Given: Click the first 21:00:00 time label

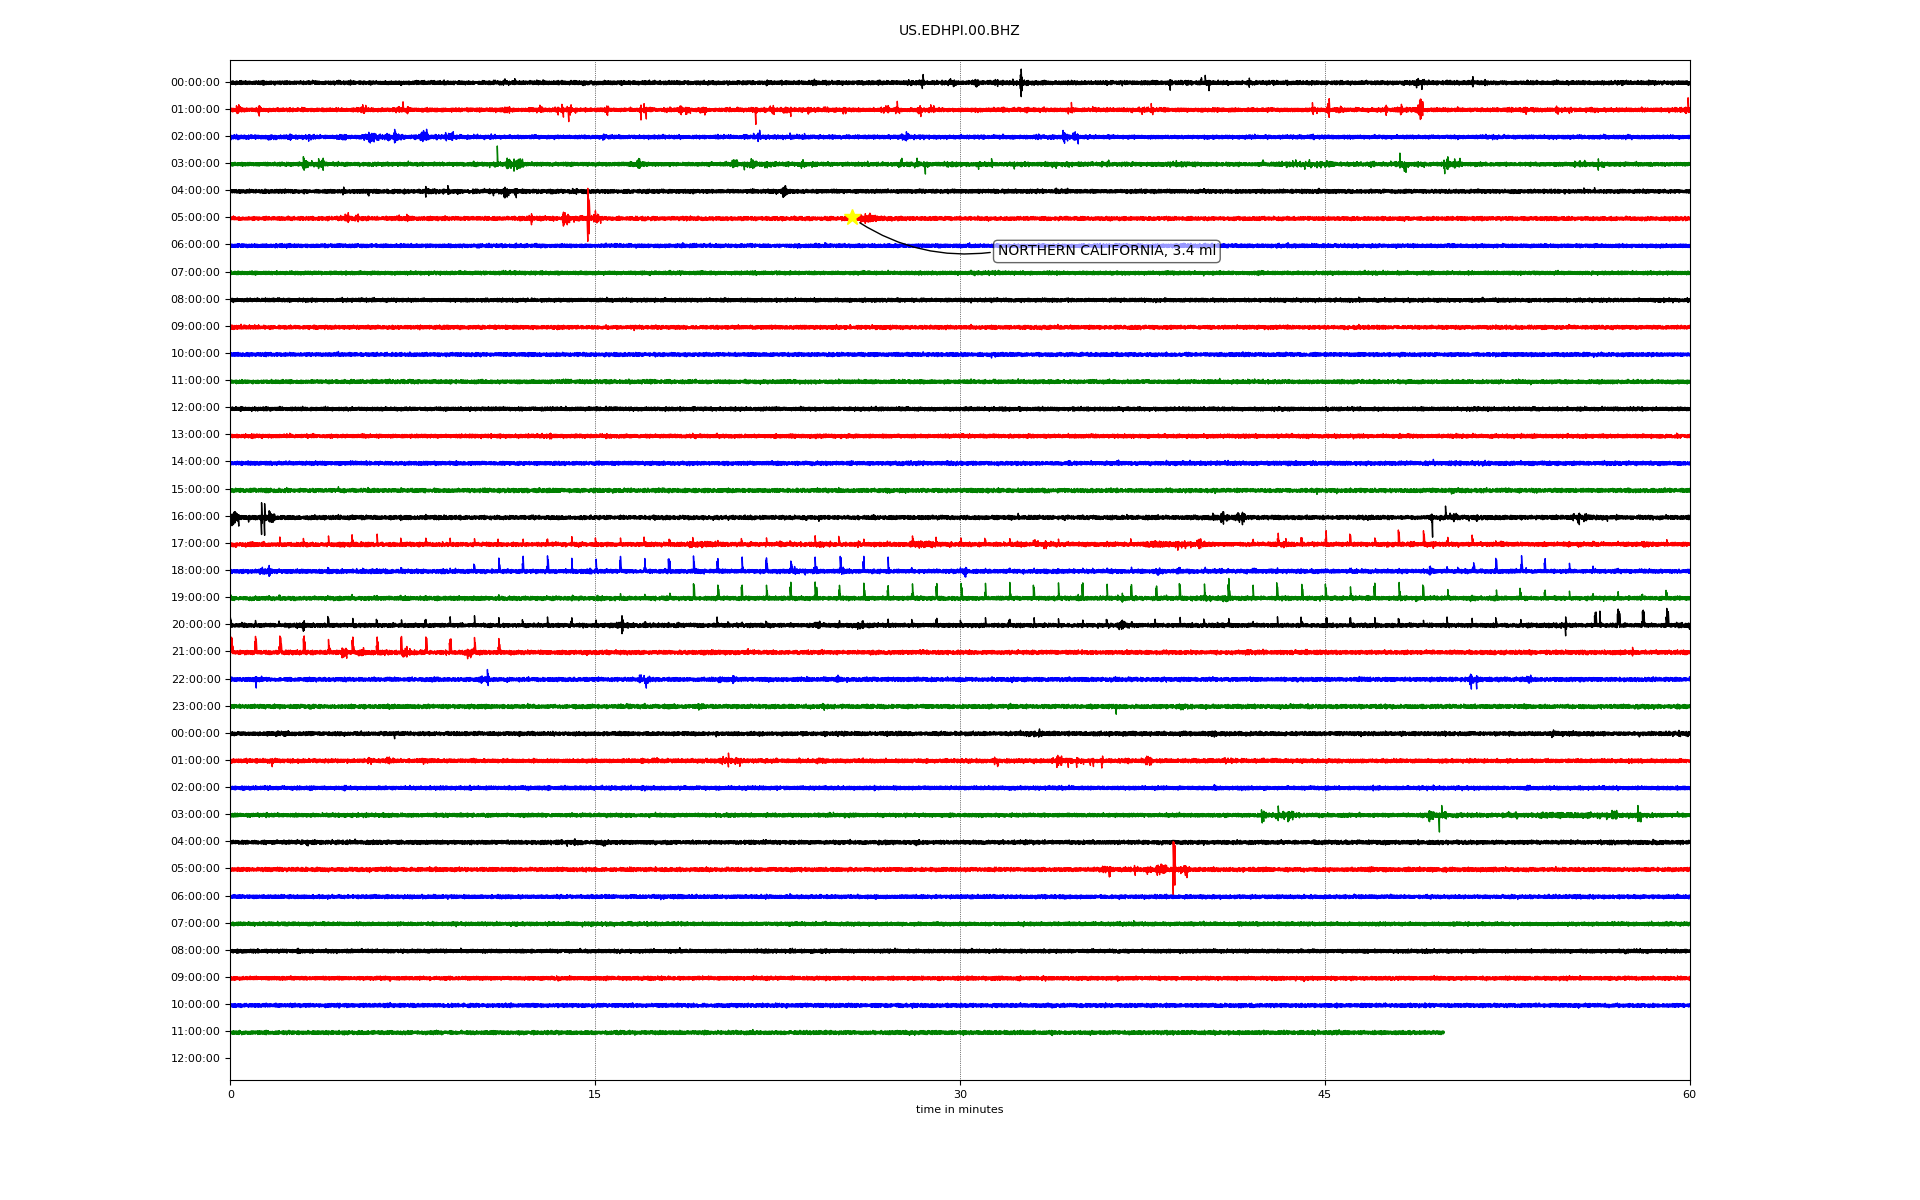Looking at the screenshot, I should (x=195, y=652).
